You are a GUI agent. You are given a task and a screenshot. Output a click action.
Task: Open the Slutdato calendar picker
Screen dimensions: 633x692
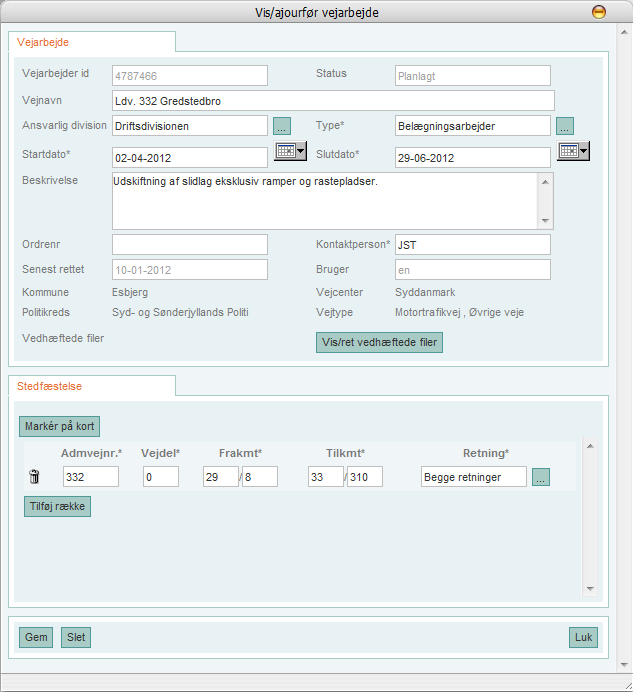point(574,151)
